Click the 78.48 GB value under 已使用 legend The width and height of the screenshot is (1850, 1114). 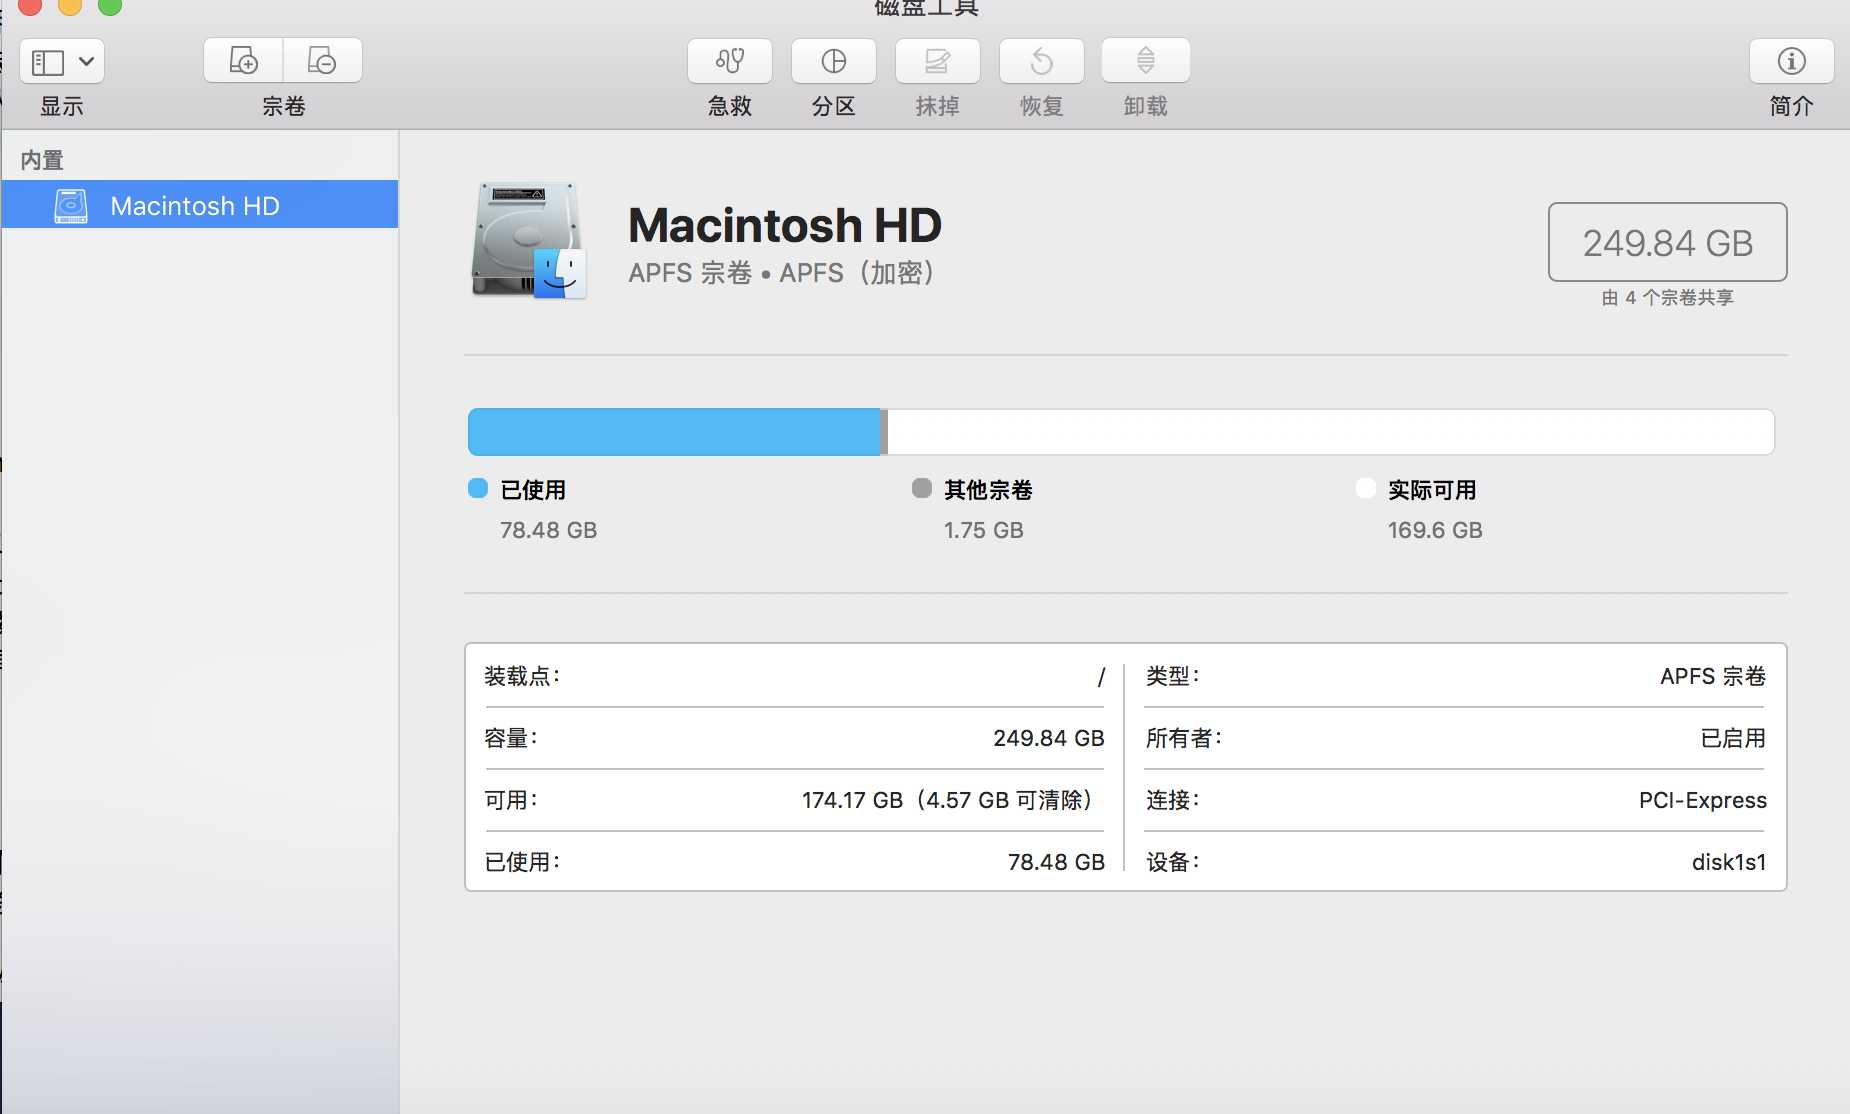(548, 530)
